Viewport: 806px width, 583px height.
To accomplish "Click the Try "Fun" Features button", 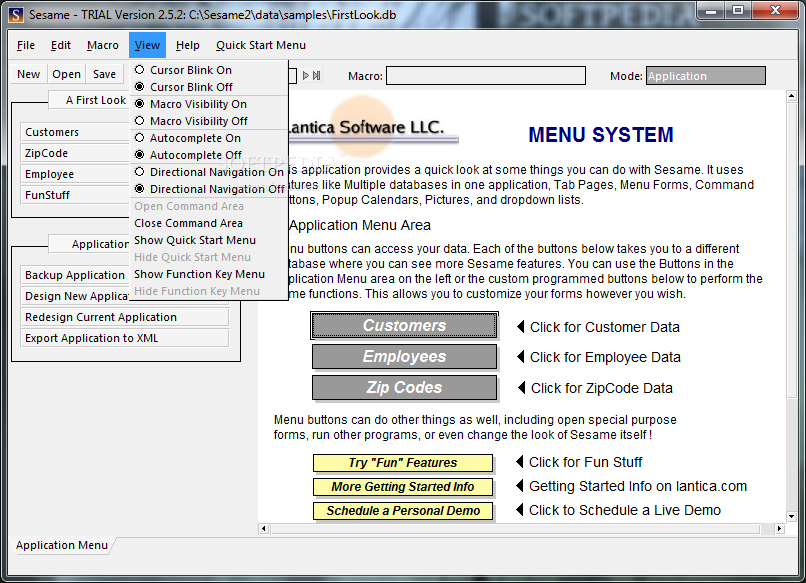I will 403,463.
